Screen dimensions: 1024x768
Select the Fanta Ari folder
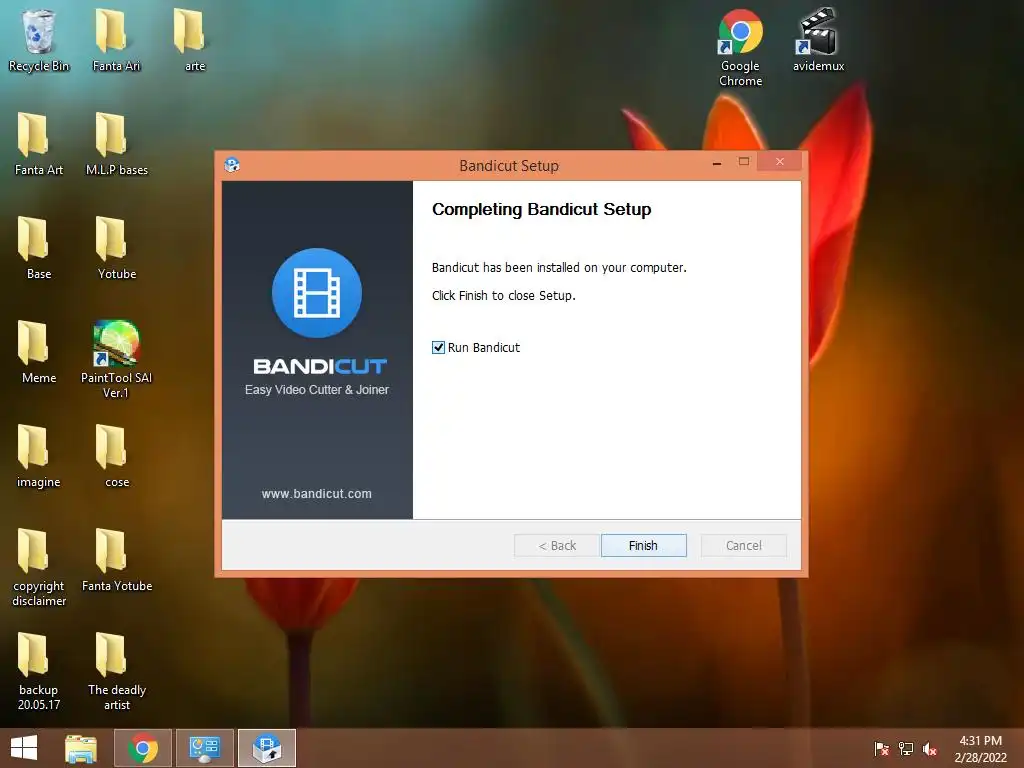[x=116, y=40]
